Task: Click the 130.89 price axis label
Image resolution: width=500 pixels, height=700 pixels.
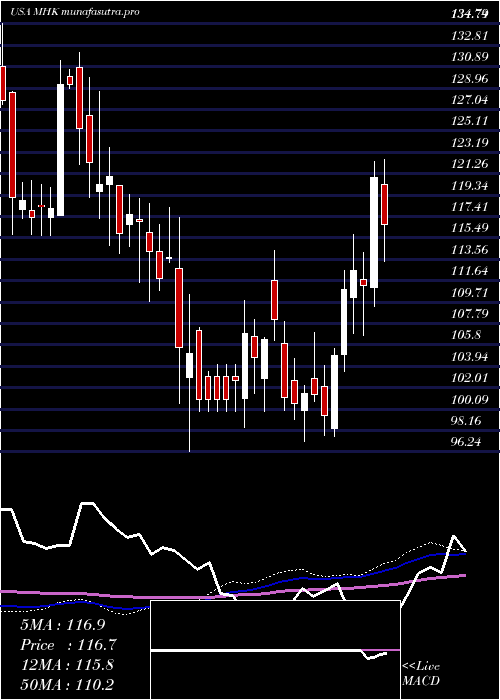Action: click(x=469, y=57)
